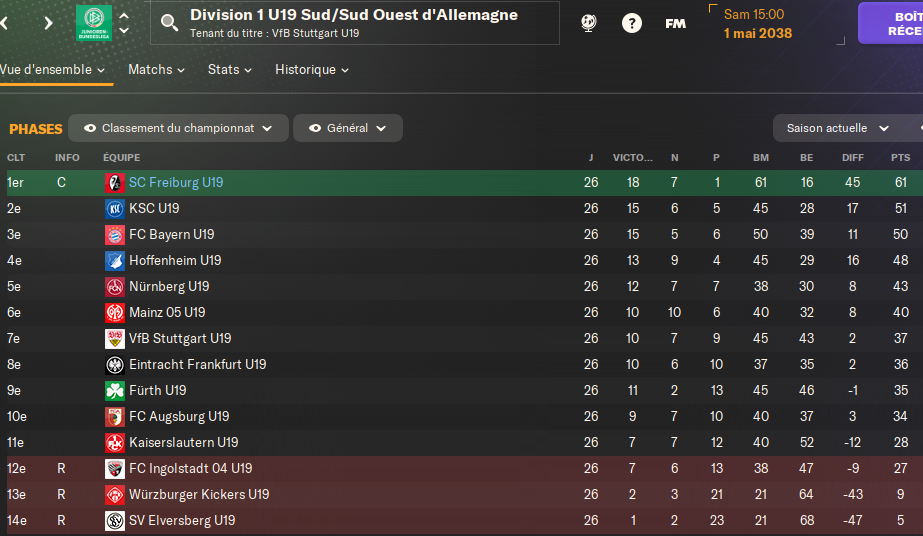This screenshot has width=923, height=536.
Task: Click the forward navigation arrow
Action: click(48, 22)
